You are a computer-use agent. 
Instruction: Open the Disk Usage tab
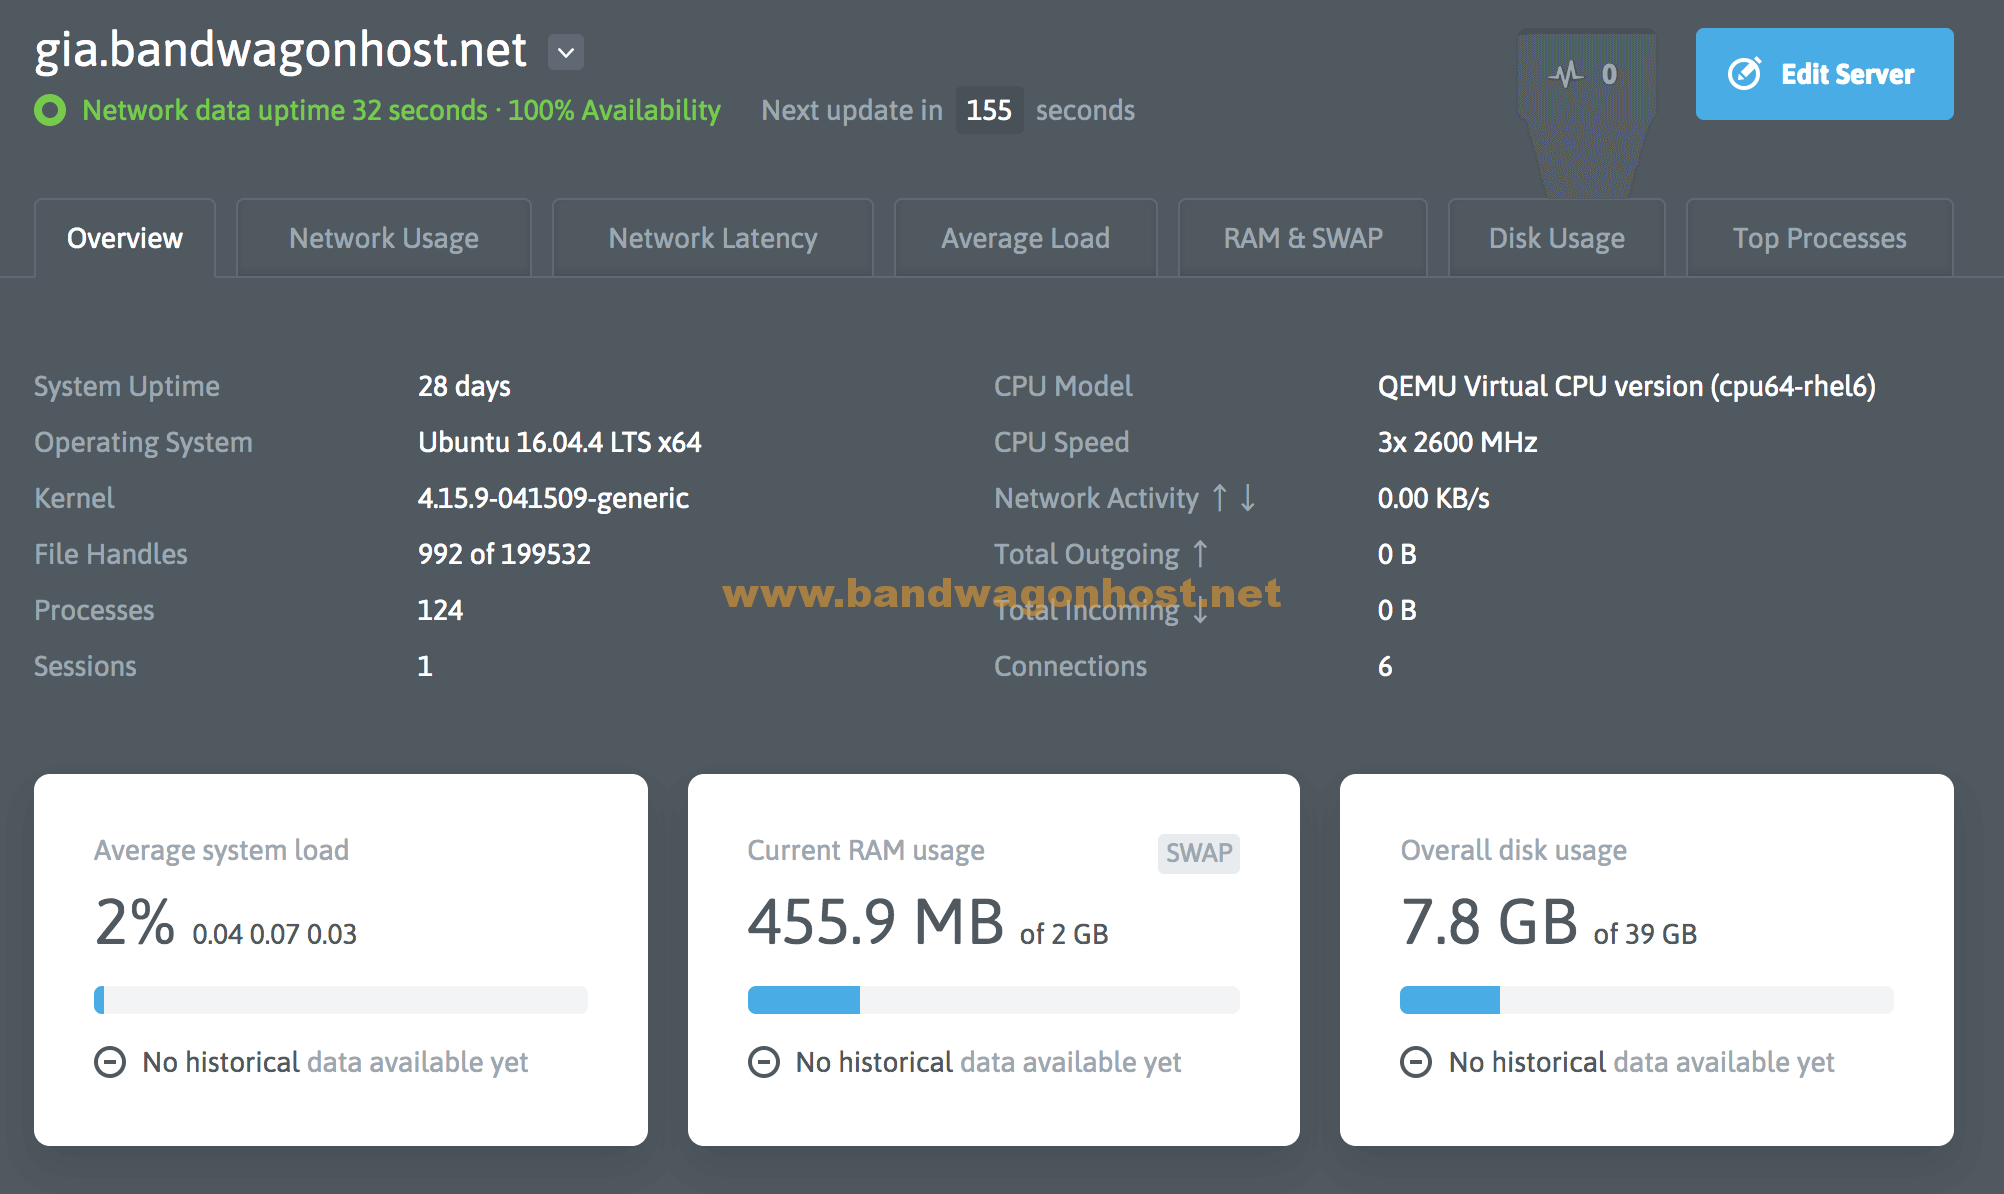(1555, 238)
